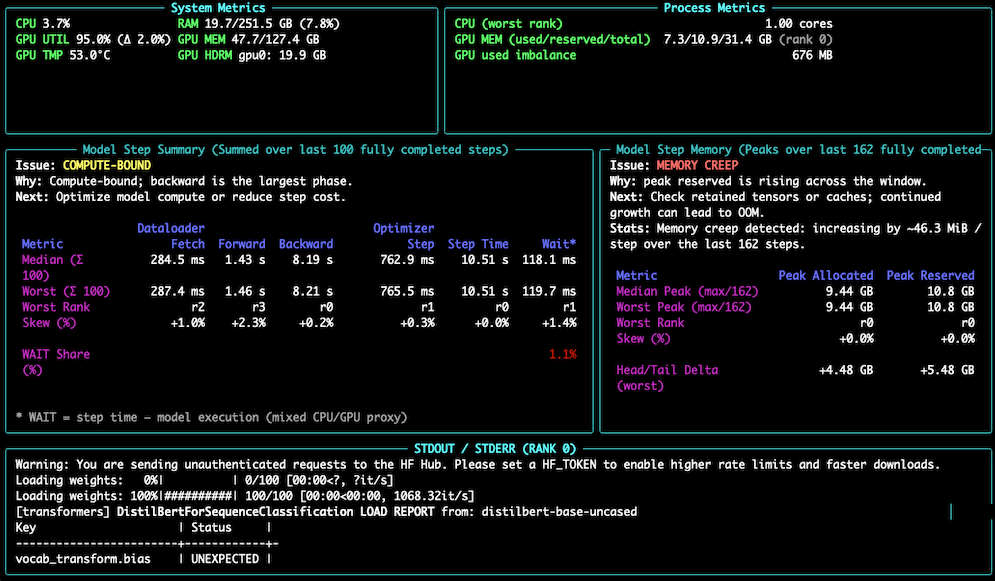Image resolution: width=995 pixels, height=581 pixels.
Task: Select the COMPUTE-BOUND issue label
Action: (107, 166)
